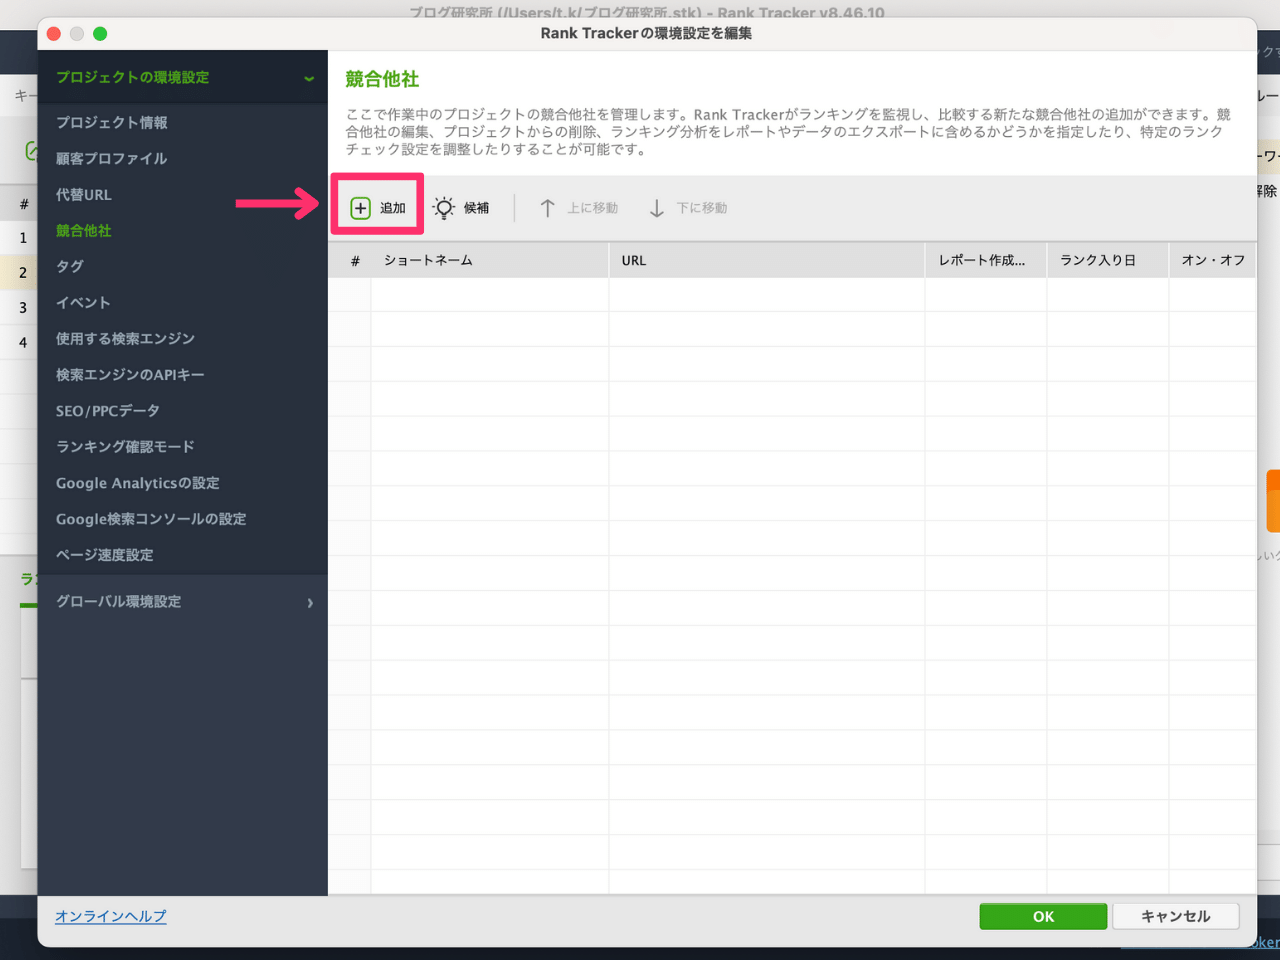Click the 候補 (suggest) lightbulb button

[x=461, y=207]
